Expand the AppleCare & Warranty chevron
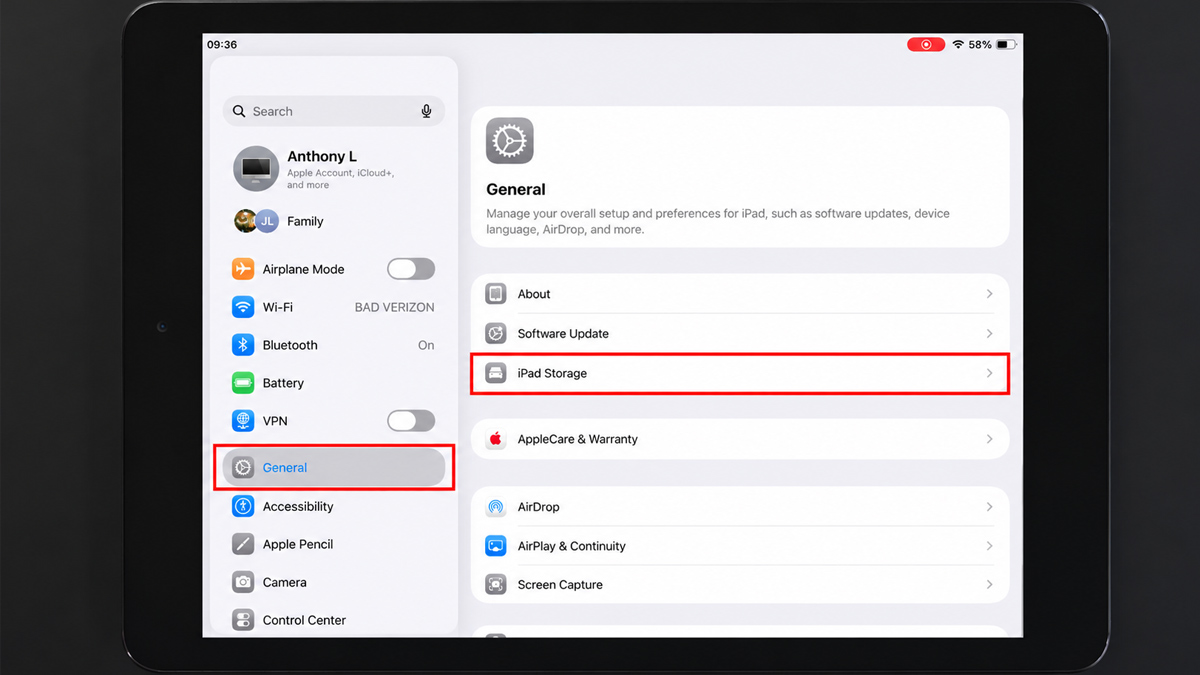 990,439
